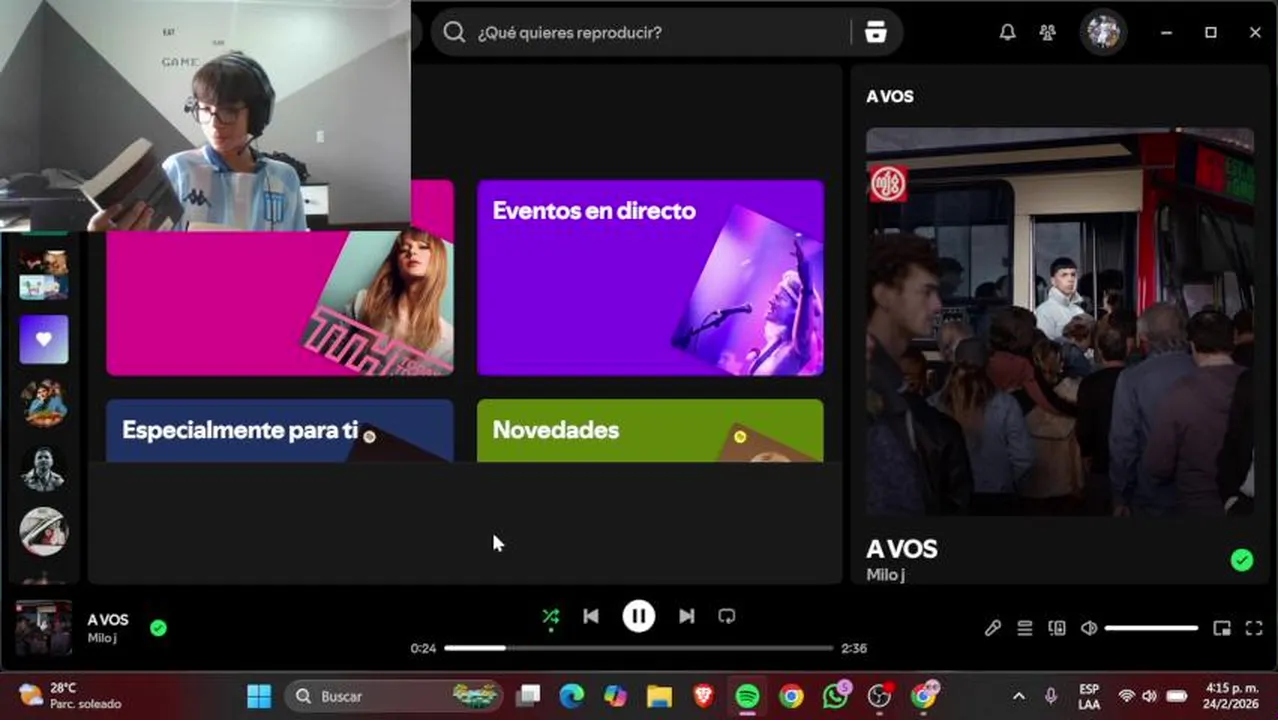The width and height of the screenshot is (1278, 720).
Task: Open the user profile avatar menu
Action: pyautogui.click(x=1103, y=32)
